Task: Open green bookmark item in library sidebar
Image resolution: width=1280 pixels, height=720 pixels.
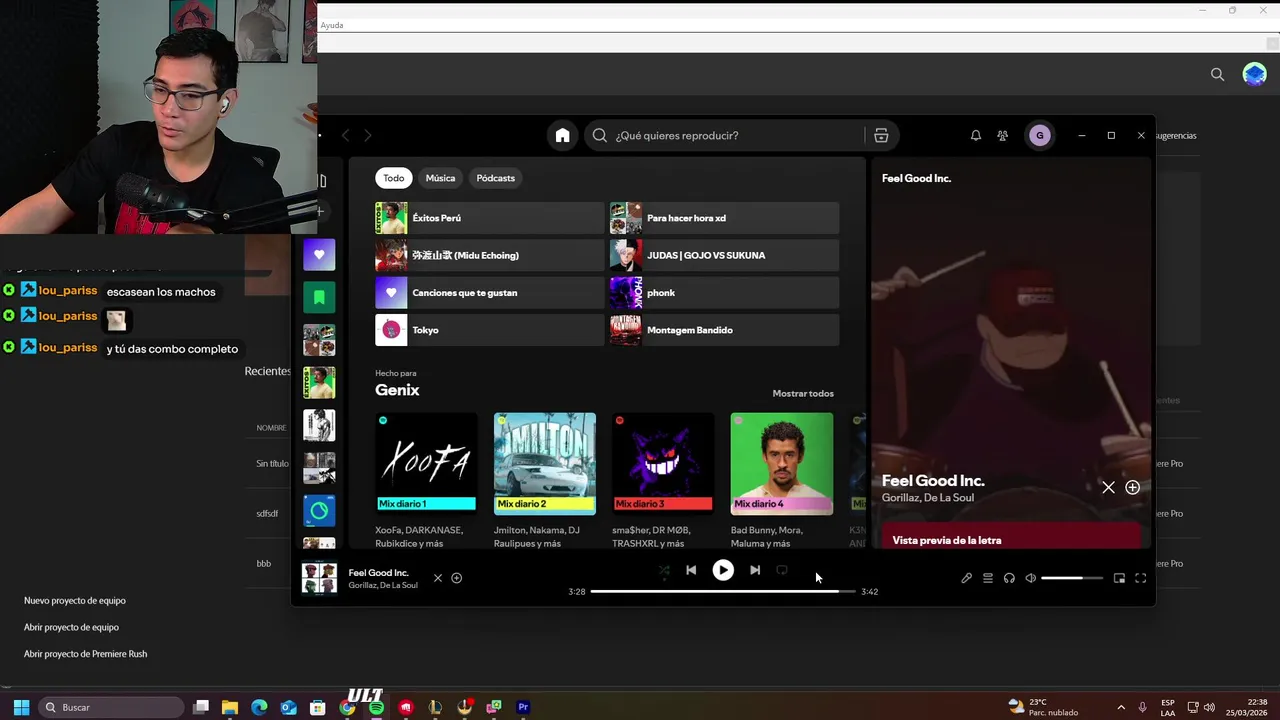Action: (x=319, y=297)
